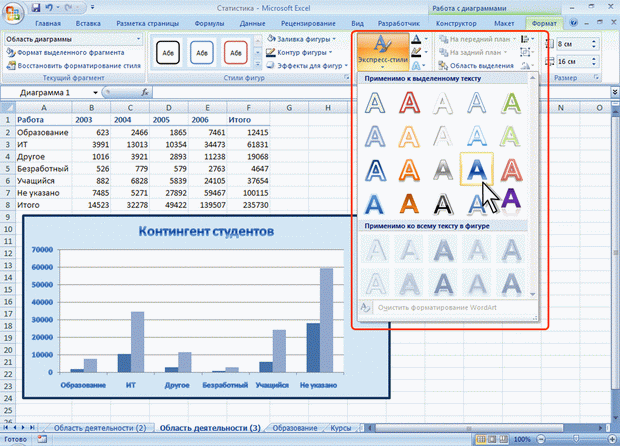
Task: Click the fx insert function icon
Action: pos(145,93)
